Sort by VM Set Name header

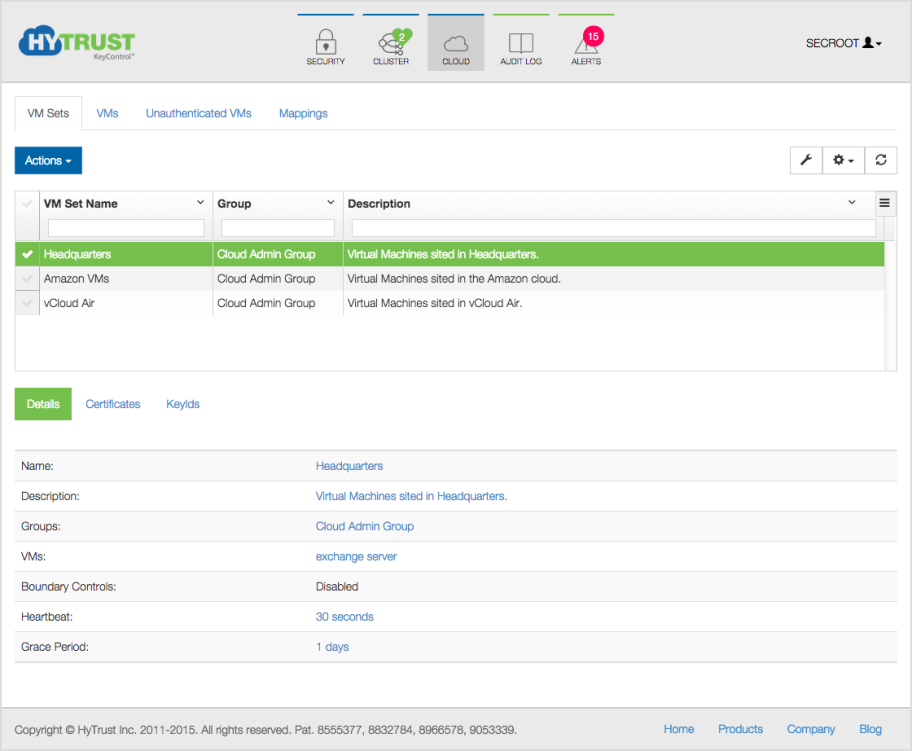(80, 204)
